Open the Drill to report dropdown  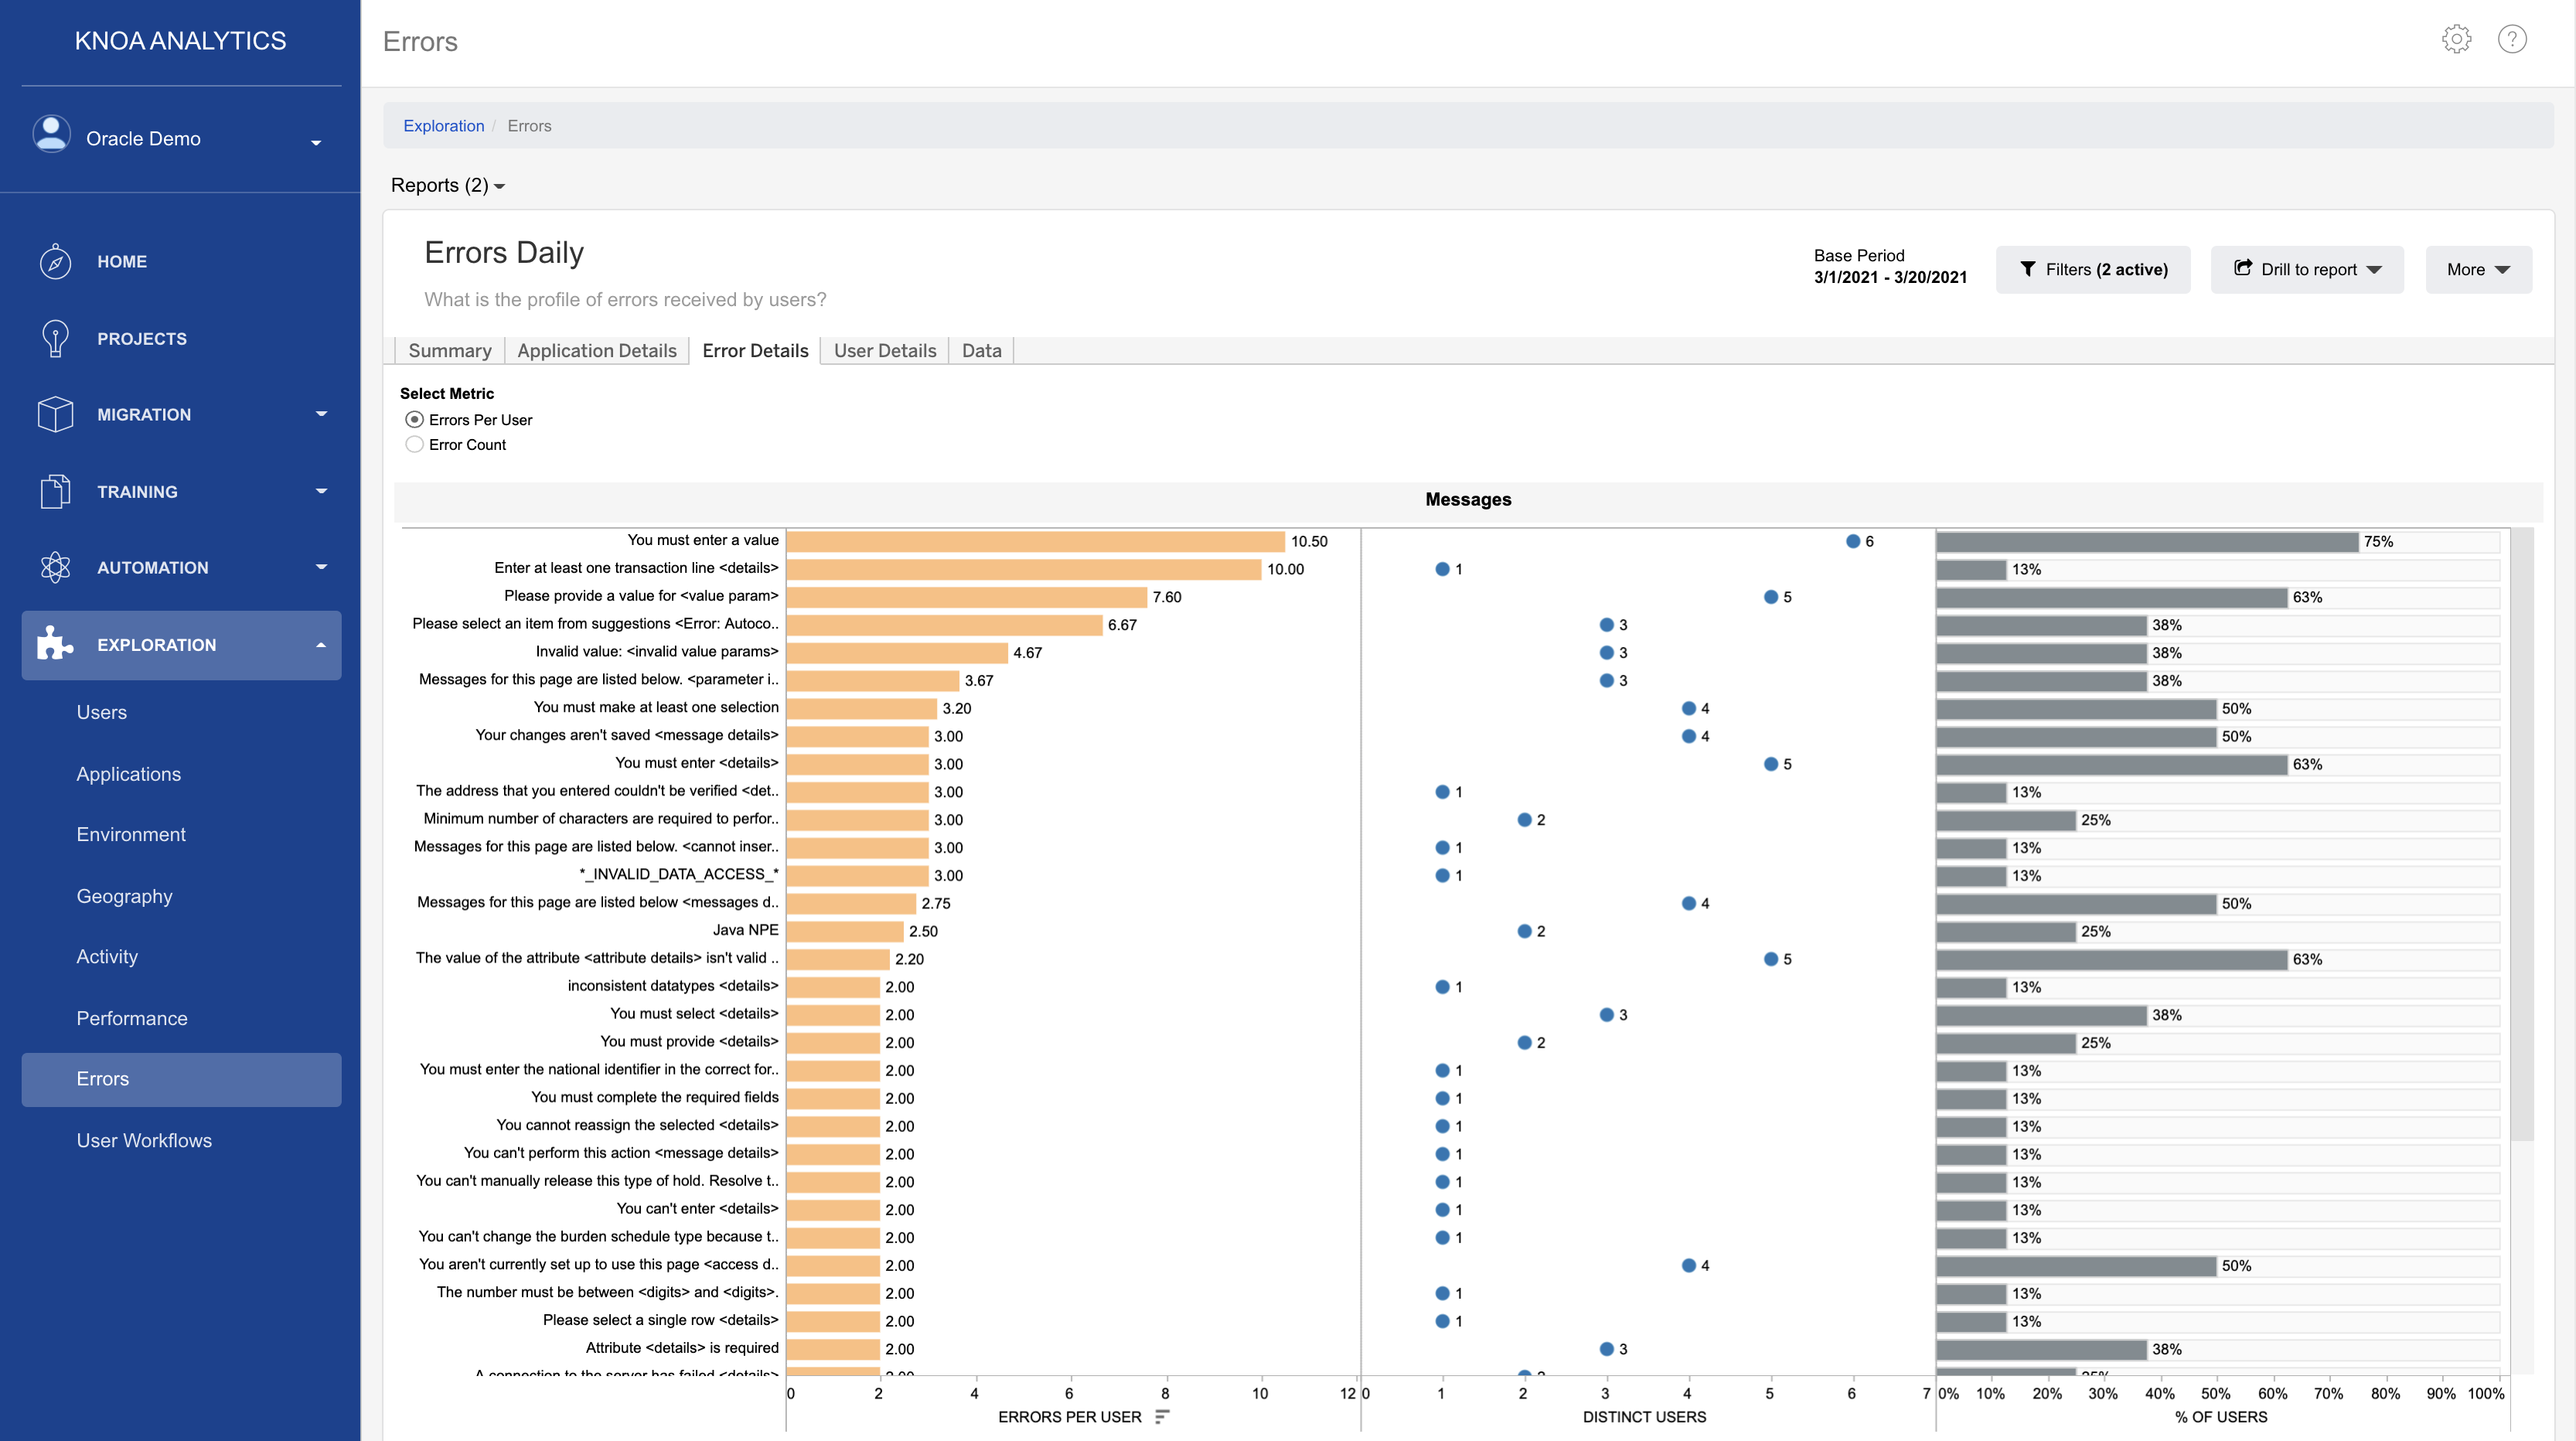pyautogui.click(x=2307, y=269)
